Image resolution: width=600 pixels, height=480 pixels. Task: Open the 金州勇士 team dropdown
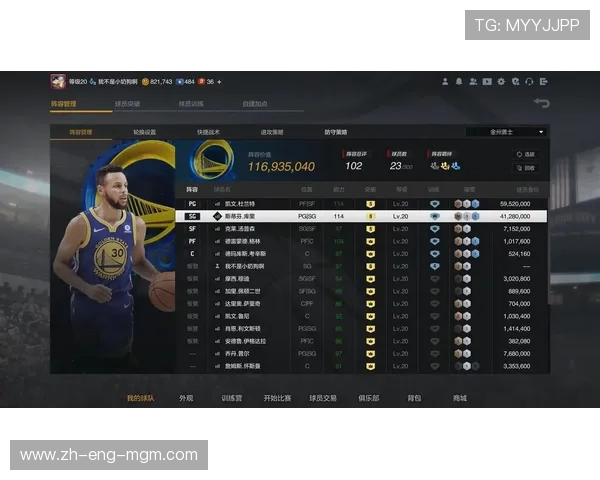(x=506, y=132)
